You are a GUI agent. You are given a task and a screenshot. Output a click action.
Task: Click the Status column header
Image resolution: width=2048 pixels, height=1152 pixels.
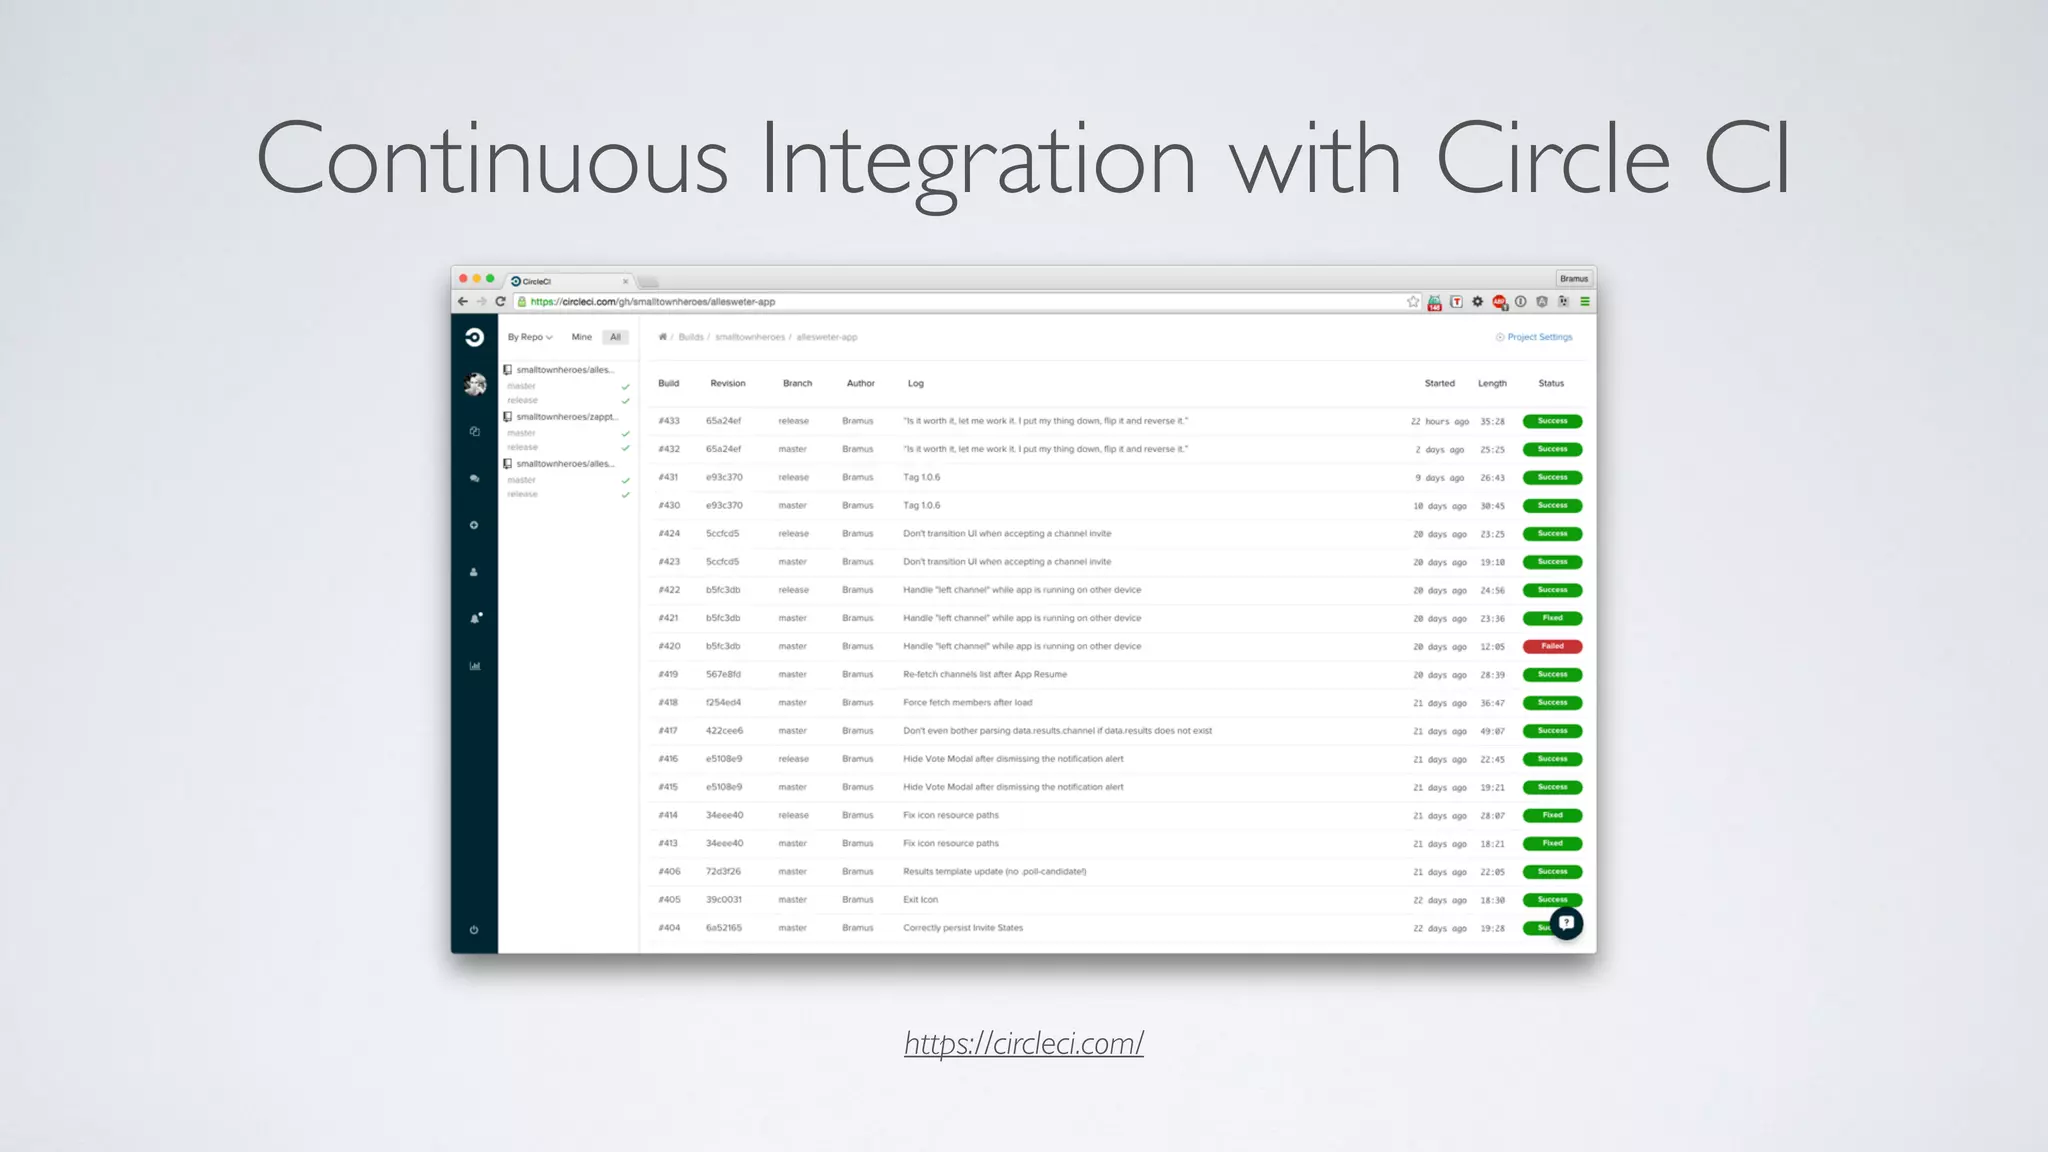(1551, 383)
